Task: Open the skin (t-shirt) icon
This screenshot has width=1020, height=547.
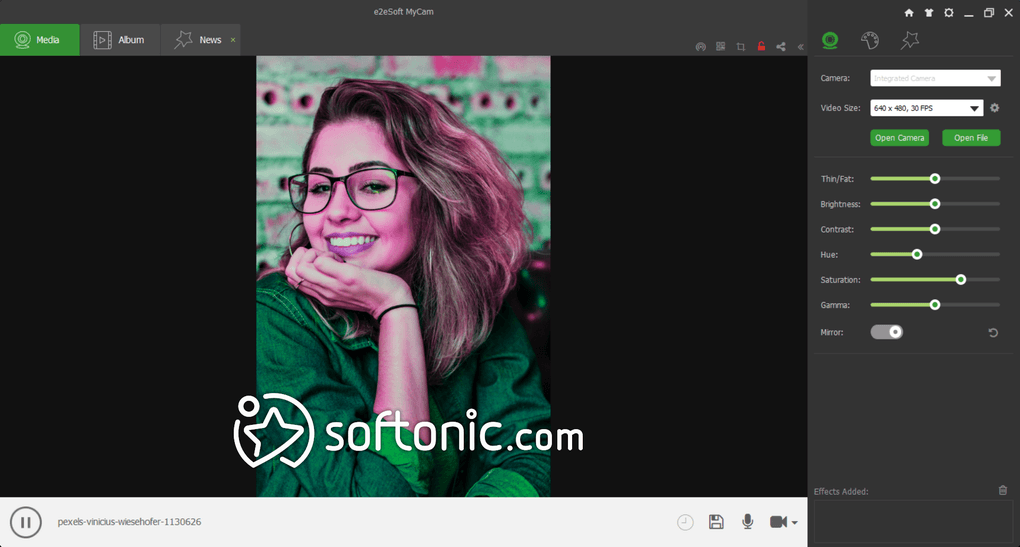Action: pos(929,13)
